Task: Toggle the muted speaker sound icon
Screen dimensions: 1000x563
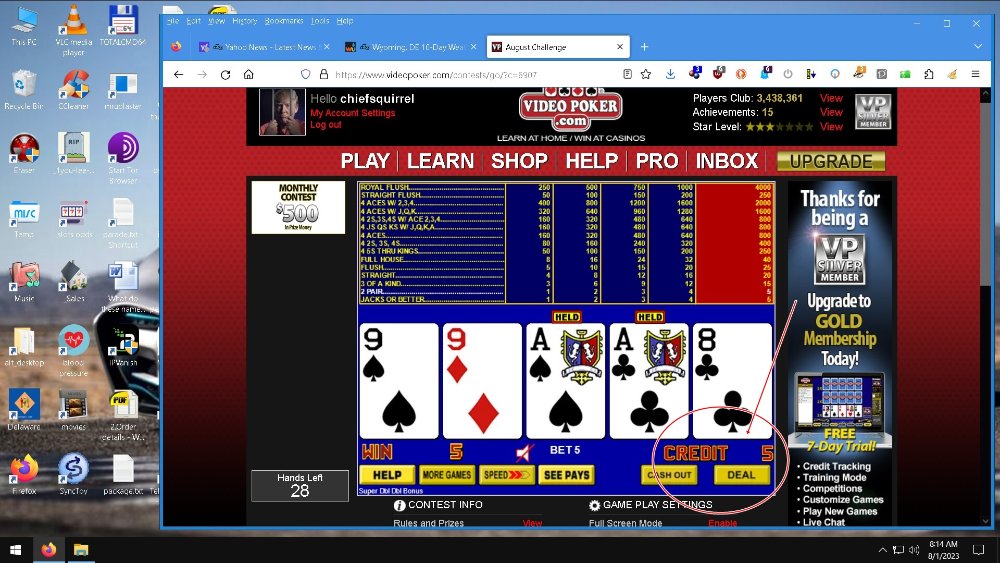Action: point(523,452)
